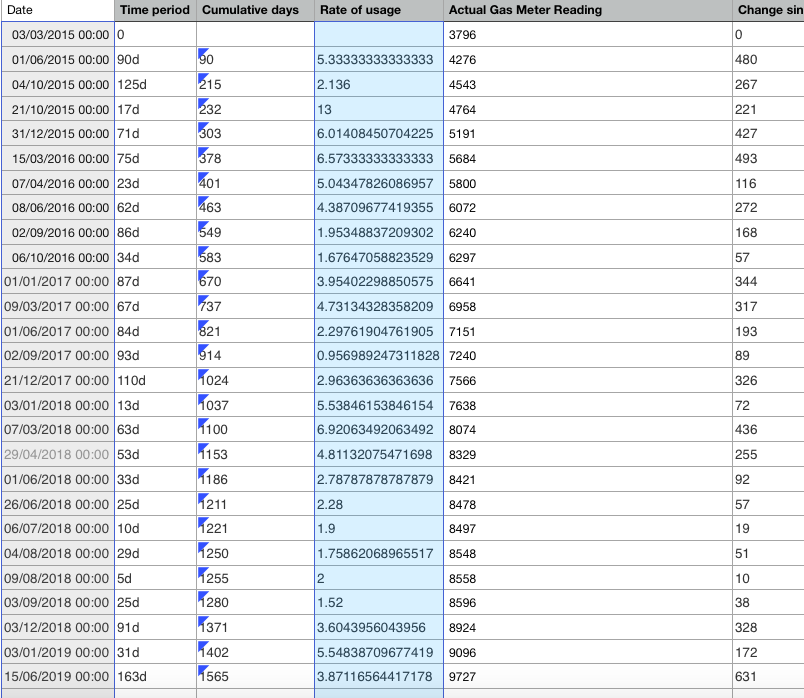804x698 pixels.
Task: Click Actual Gas Meter Reading column header
Action: tap(588, 10)
